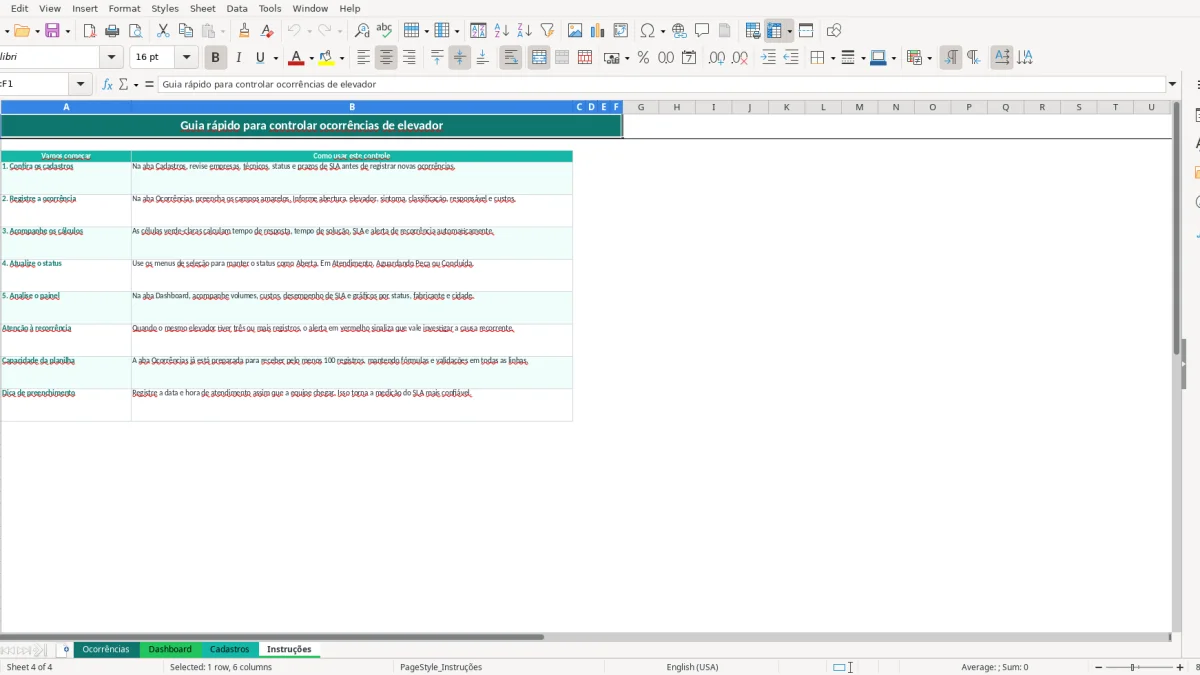Image resolution: width=1200 pixels, height=675 pixels.
Task: Open the font color dropdown arrow
Action: coord(311,58)
